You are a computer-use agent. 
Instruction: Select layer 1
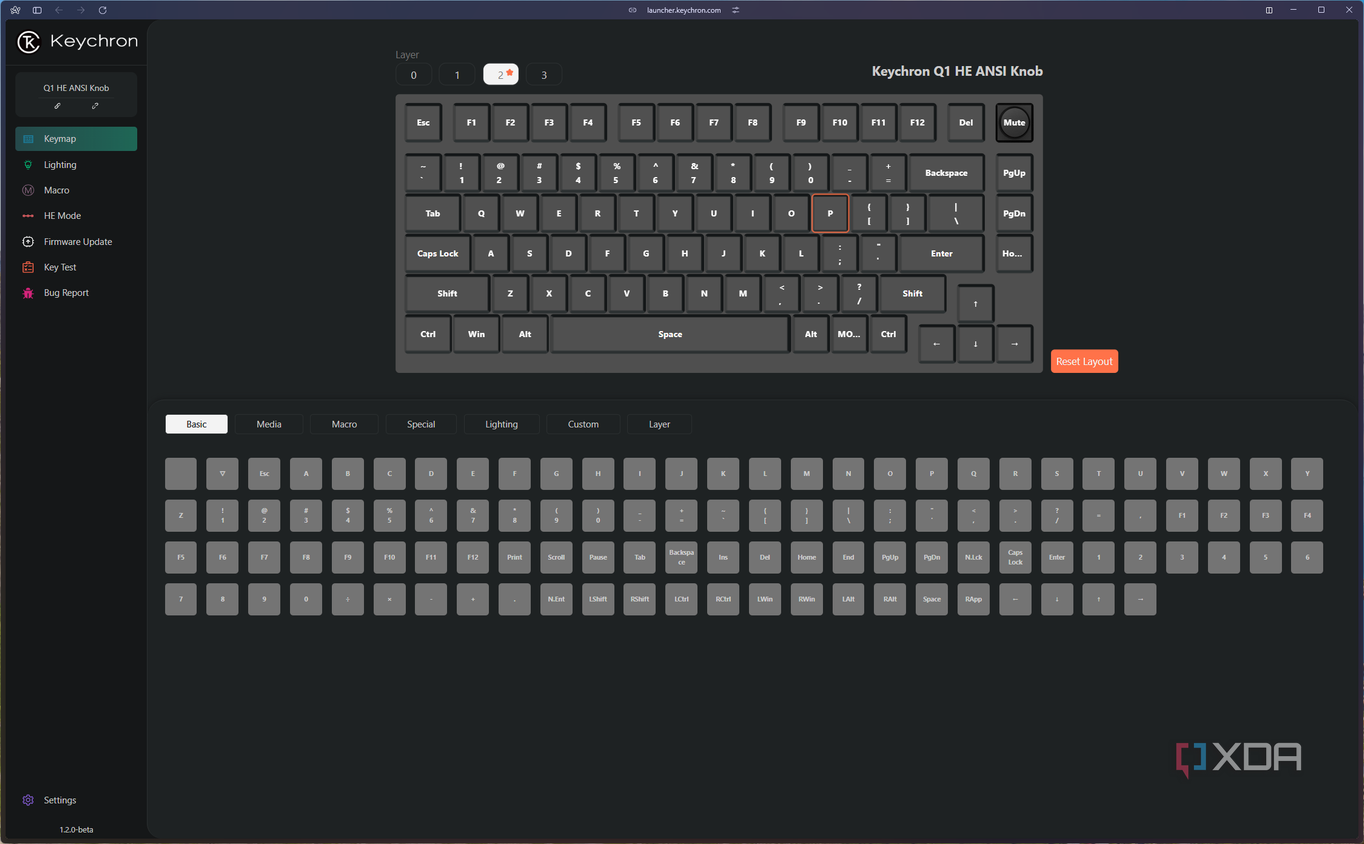click(457, 75)
